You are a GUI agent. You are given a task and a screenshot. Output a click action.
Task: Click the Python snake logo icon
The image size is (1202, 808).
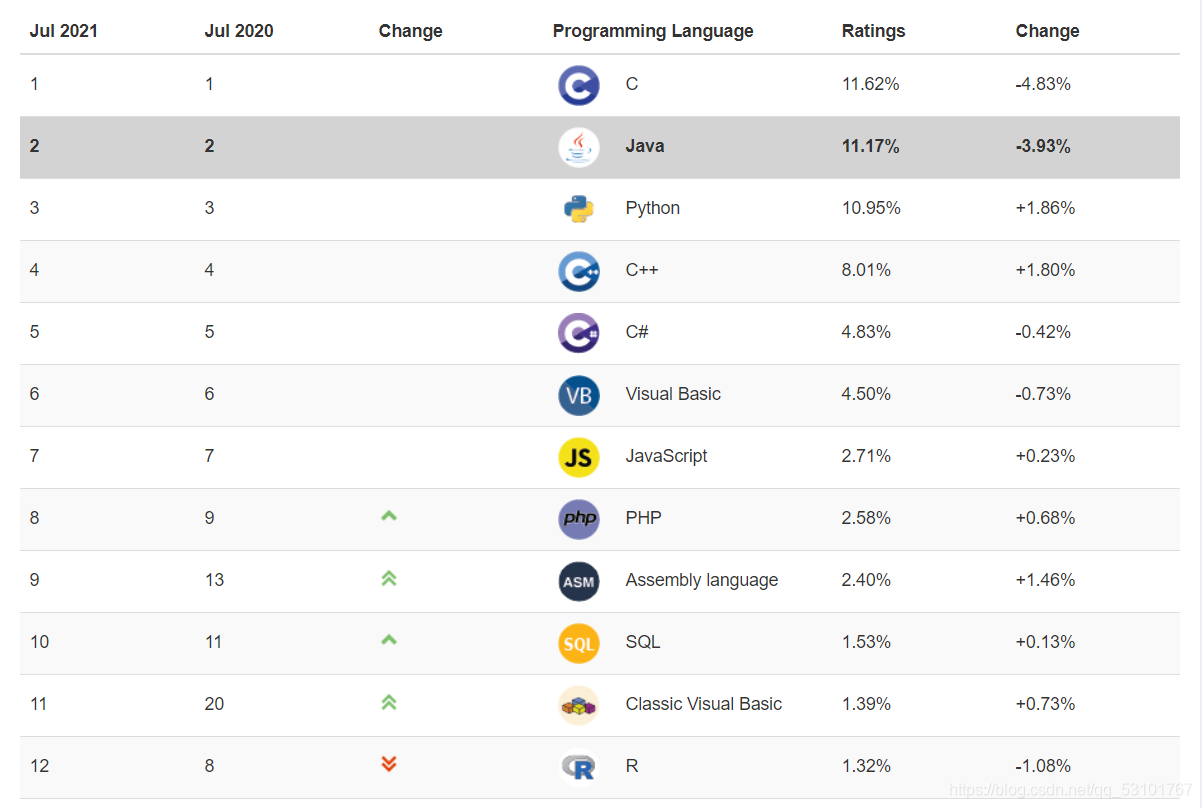point(579,209)
